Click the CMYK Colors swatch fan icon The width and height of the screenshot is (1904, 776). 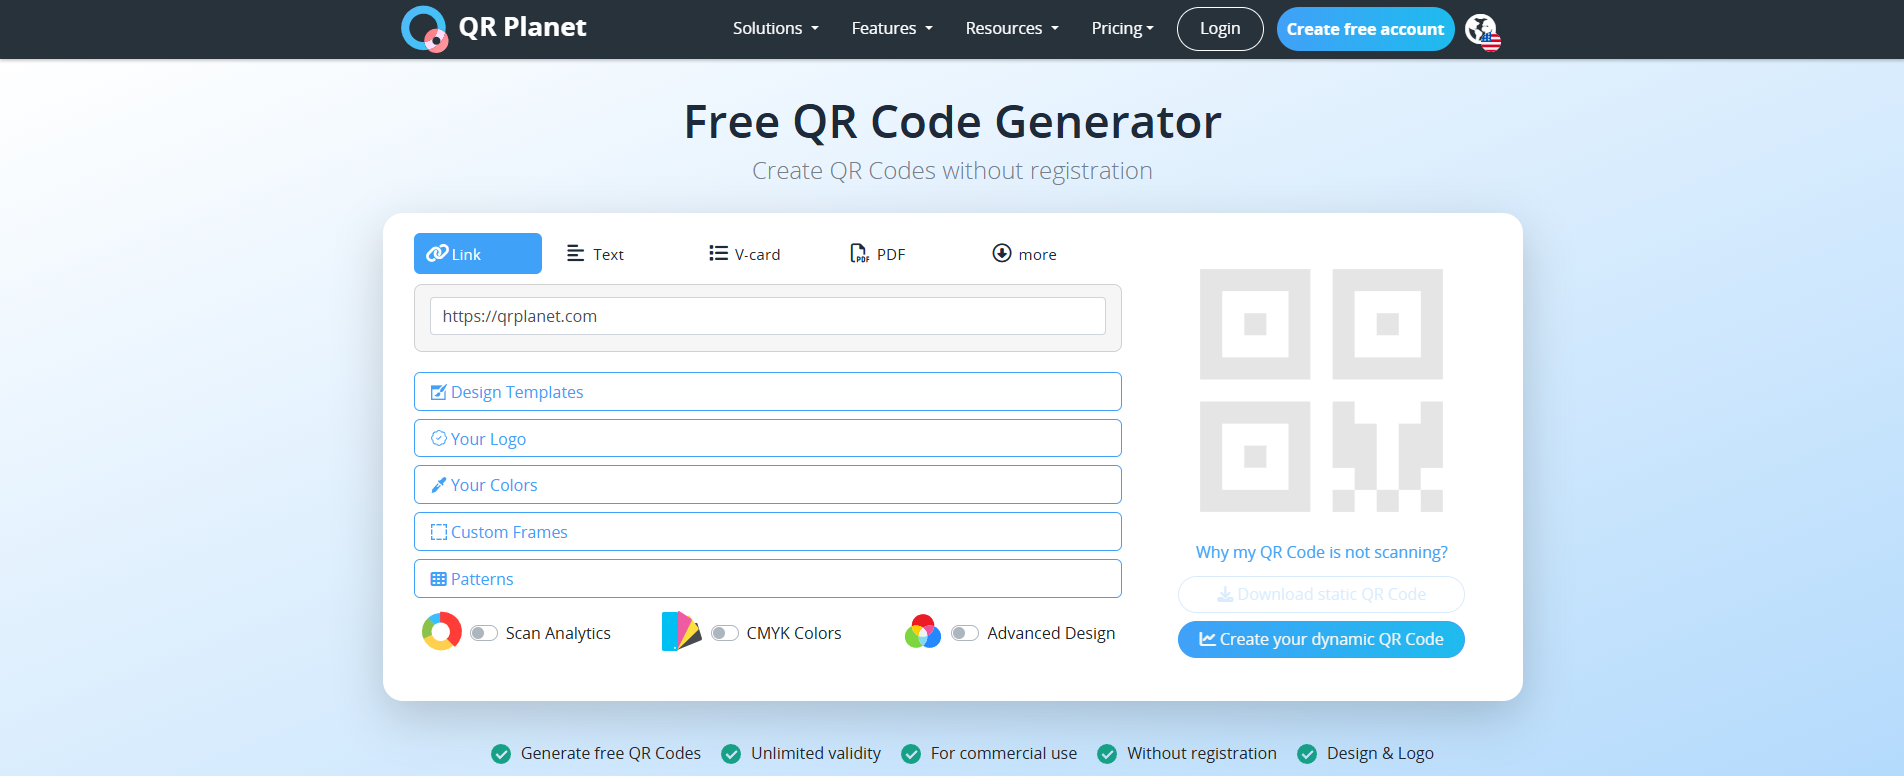click(x=682, y=632)
